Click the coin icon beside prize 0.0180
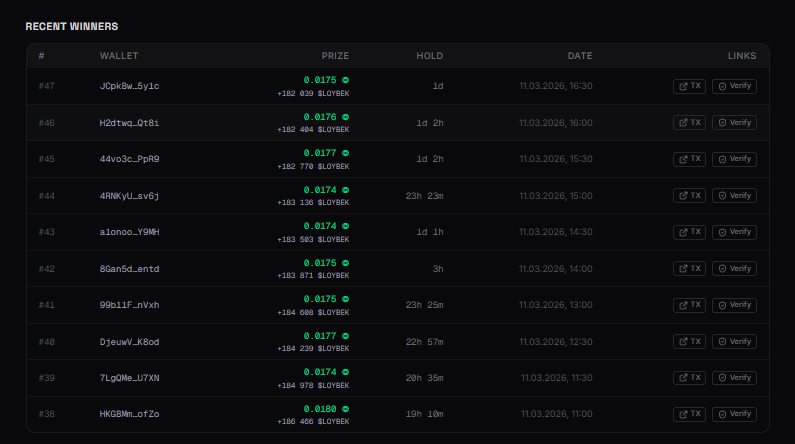795x444 pixels. 345,409
